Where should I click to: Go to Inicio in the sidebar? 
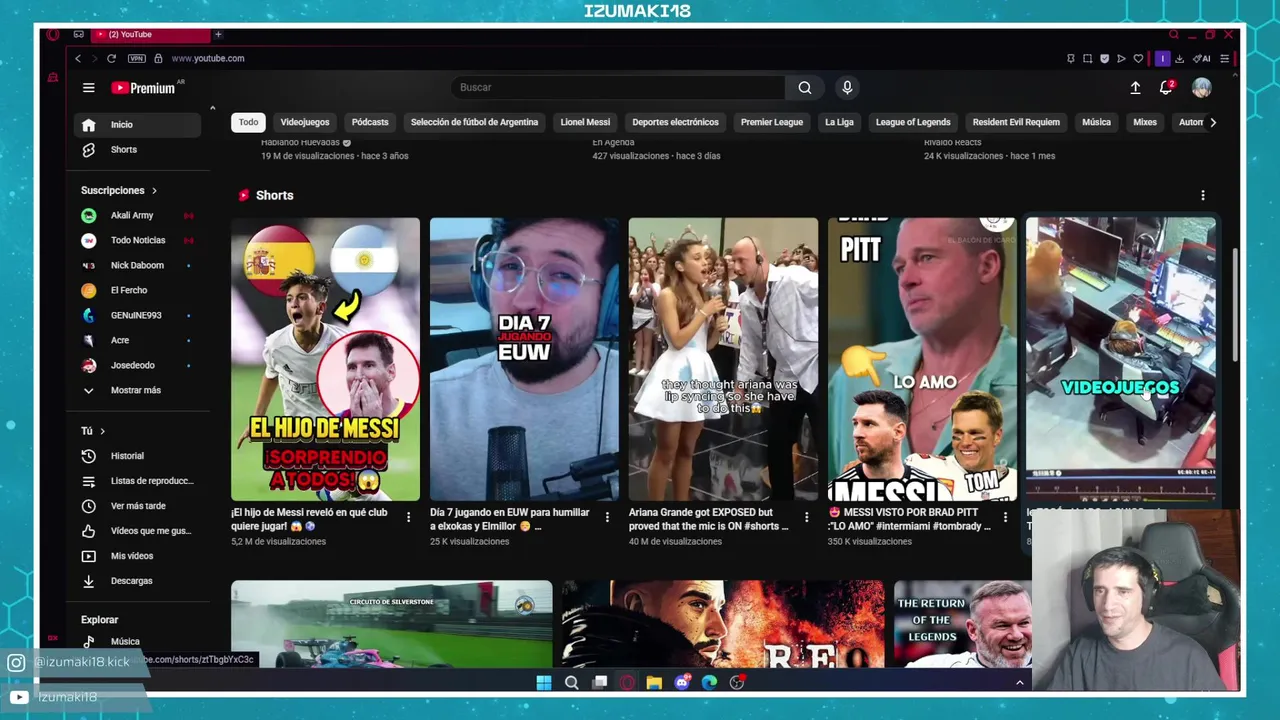(x=137, y=125)
